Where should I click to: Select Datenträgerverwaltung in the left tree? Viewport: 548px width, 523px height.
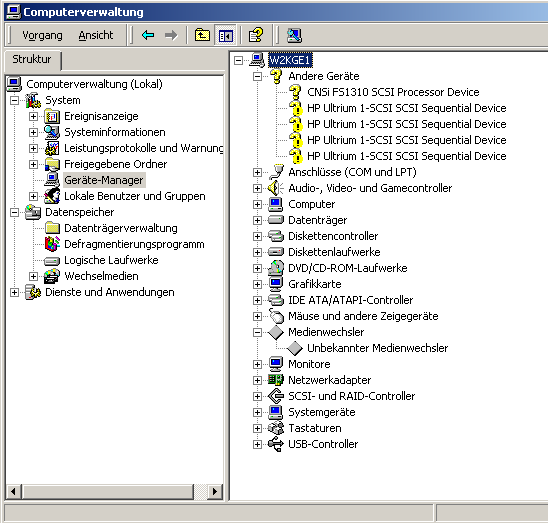tap(121, 228)
